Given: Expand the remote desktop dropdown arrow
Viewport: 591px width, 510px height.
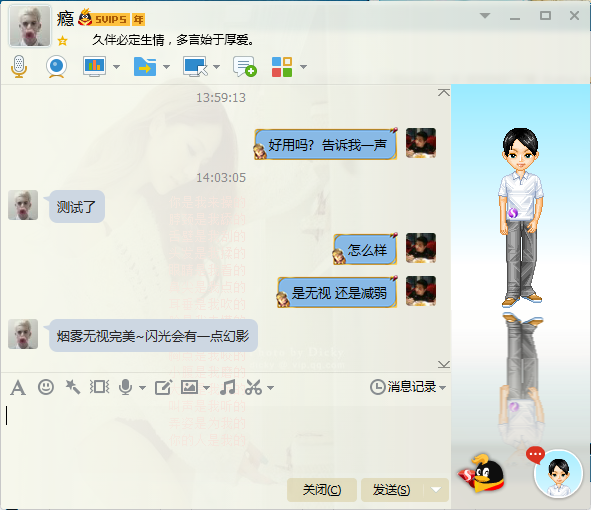Looking at the screenshot, I should click(x=216, y=67).
